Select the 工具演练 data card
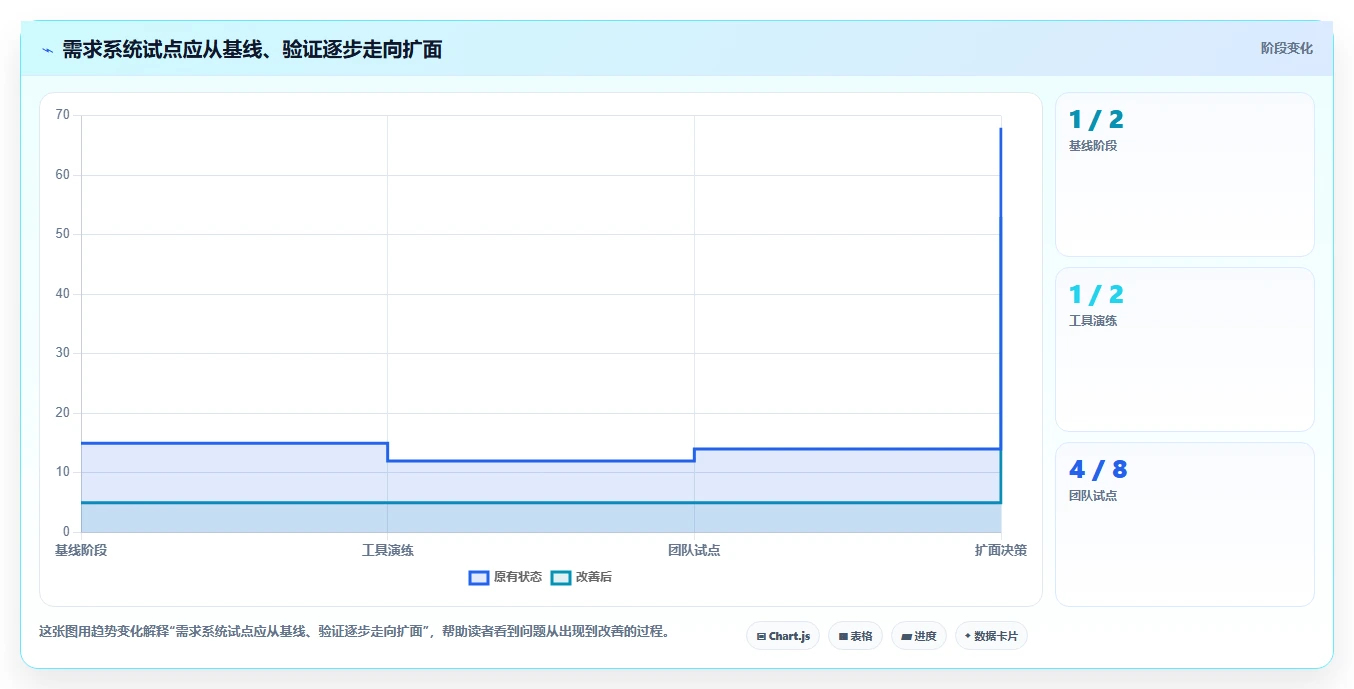The image size is (1354, 689). [1185, 350]
